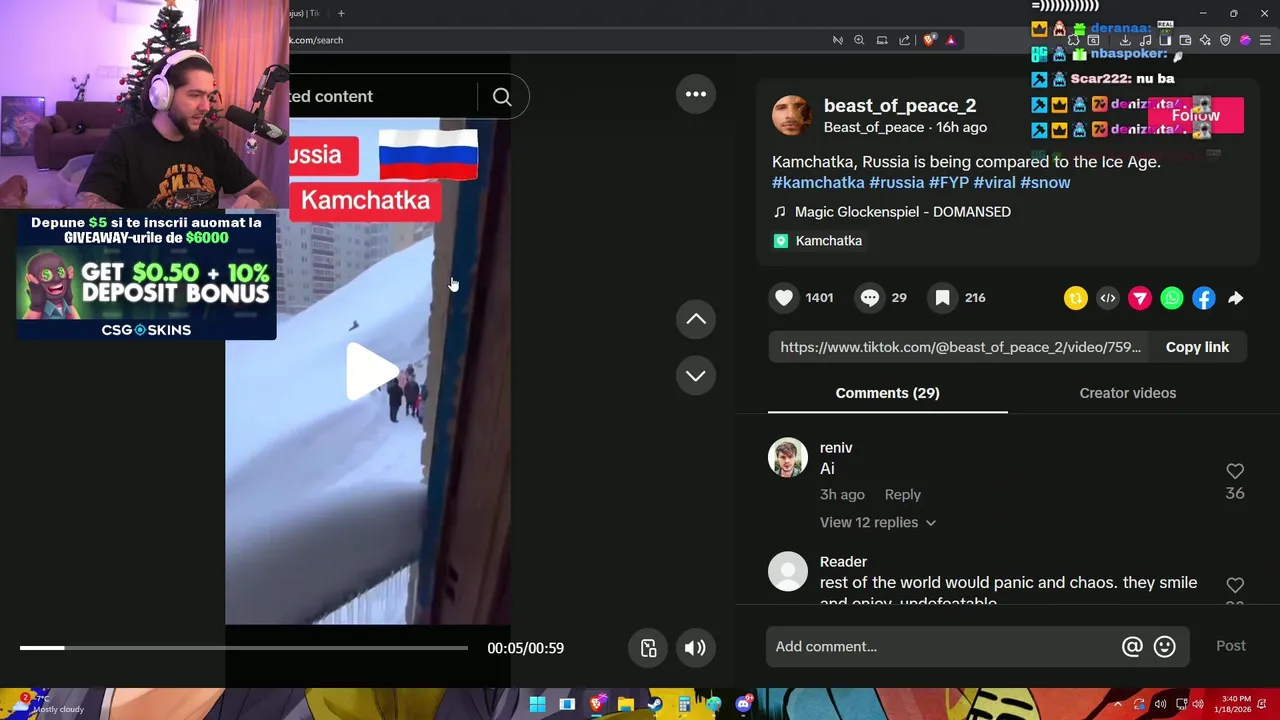This screenshot has width=1280, height=720.
Task: Go to previous video with up chevron
Action: (x=696, y=319)
